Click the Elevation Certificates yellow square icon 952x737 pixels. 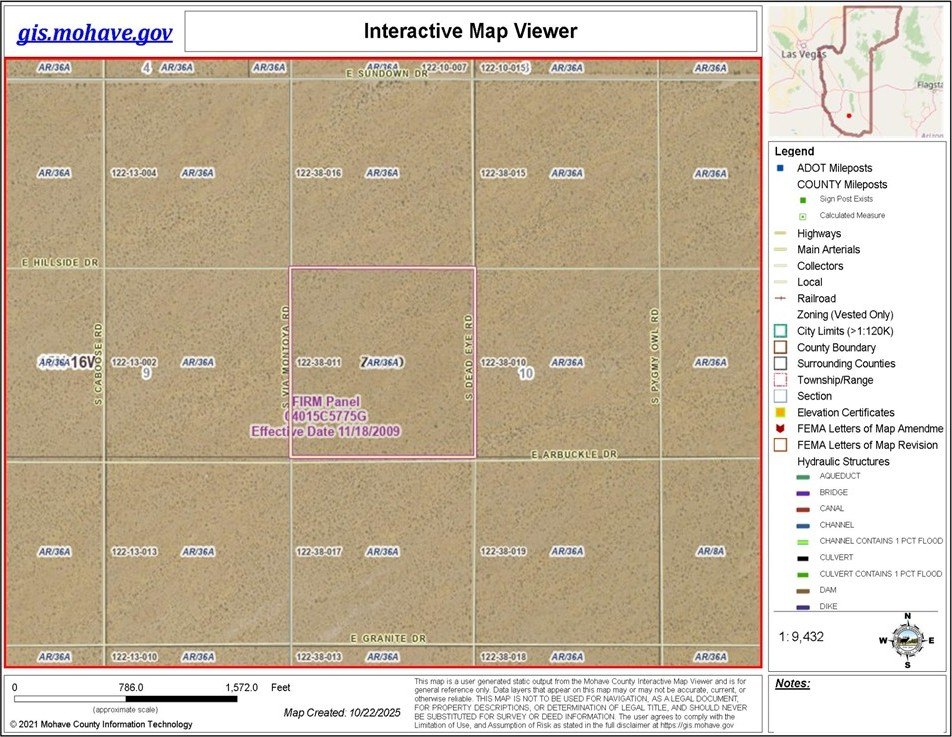pyautogui.click(x=780, y=413)
